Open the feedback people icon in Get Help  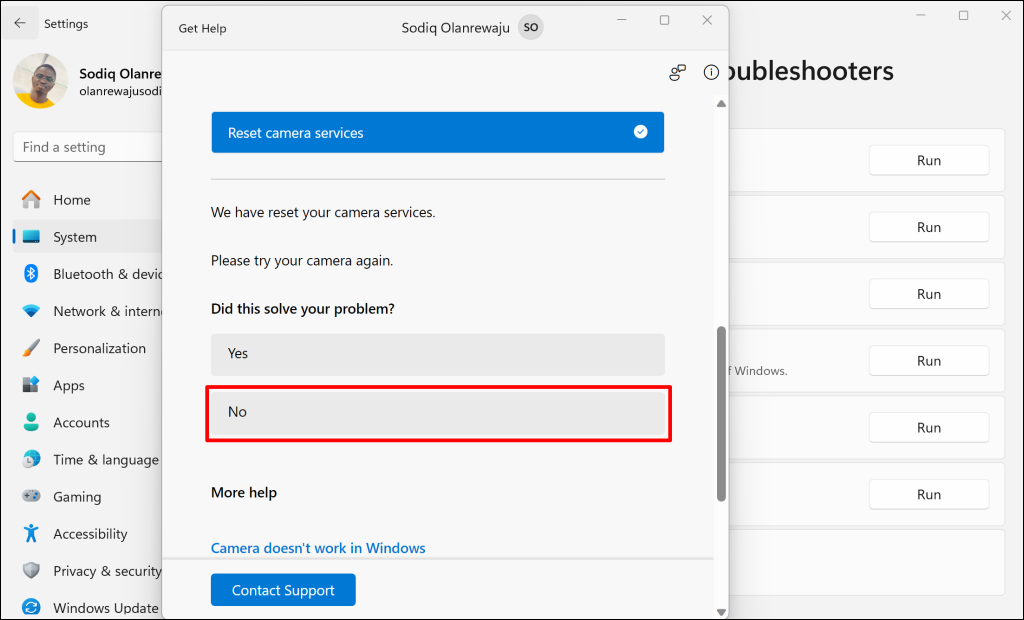click(678, 72)
